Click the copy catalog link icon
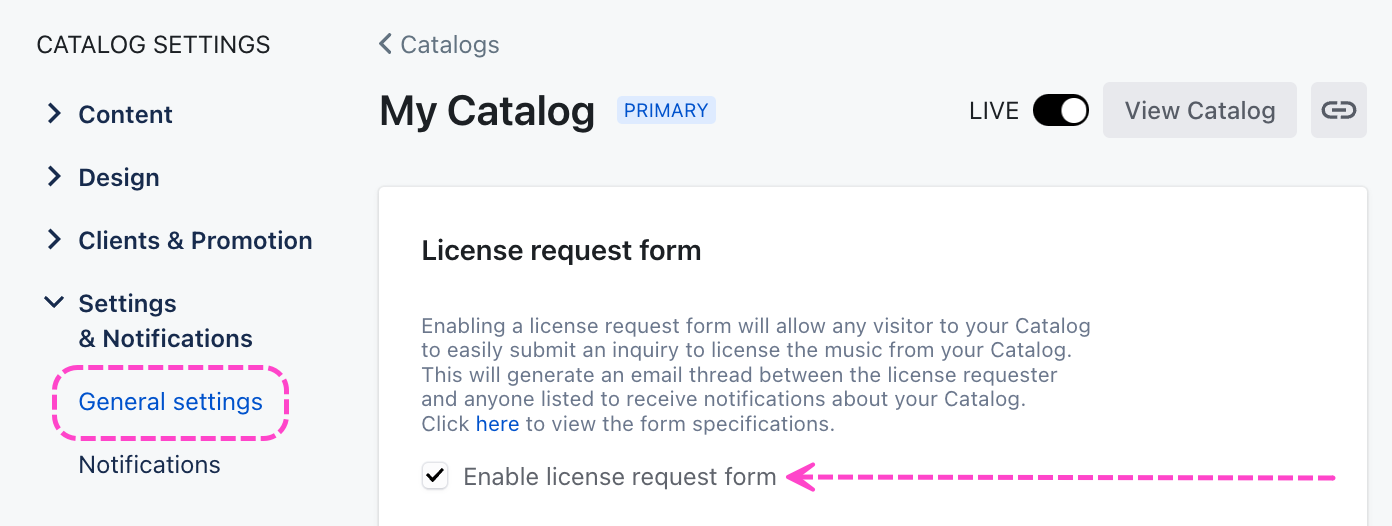The image size is (1392, 526). pos(1338,110)
